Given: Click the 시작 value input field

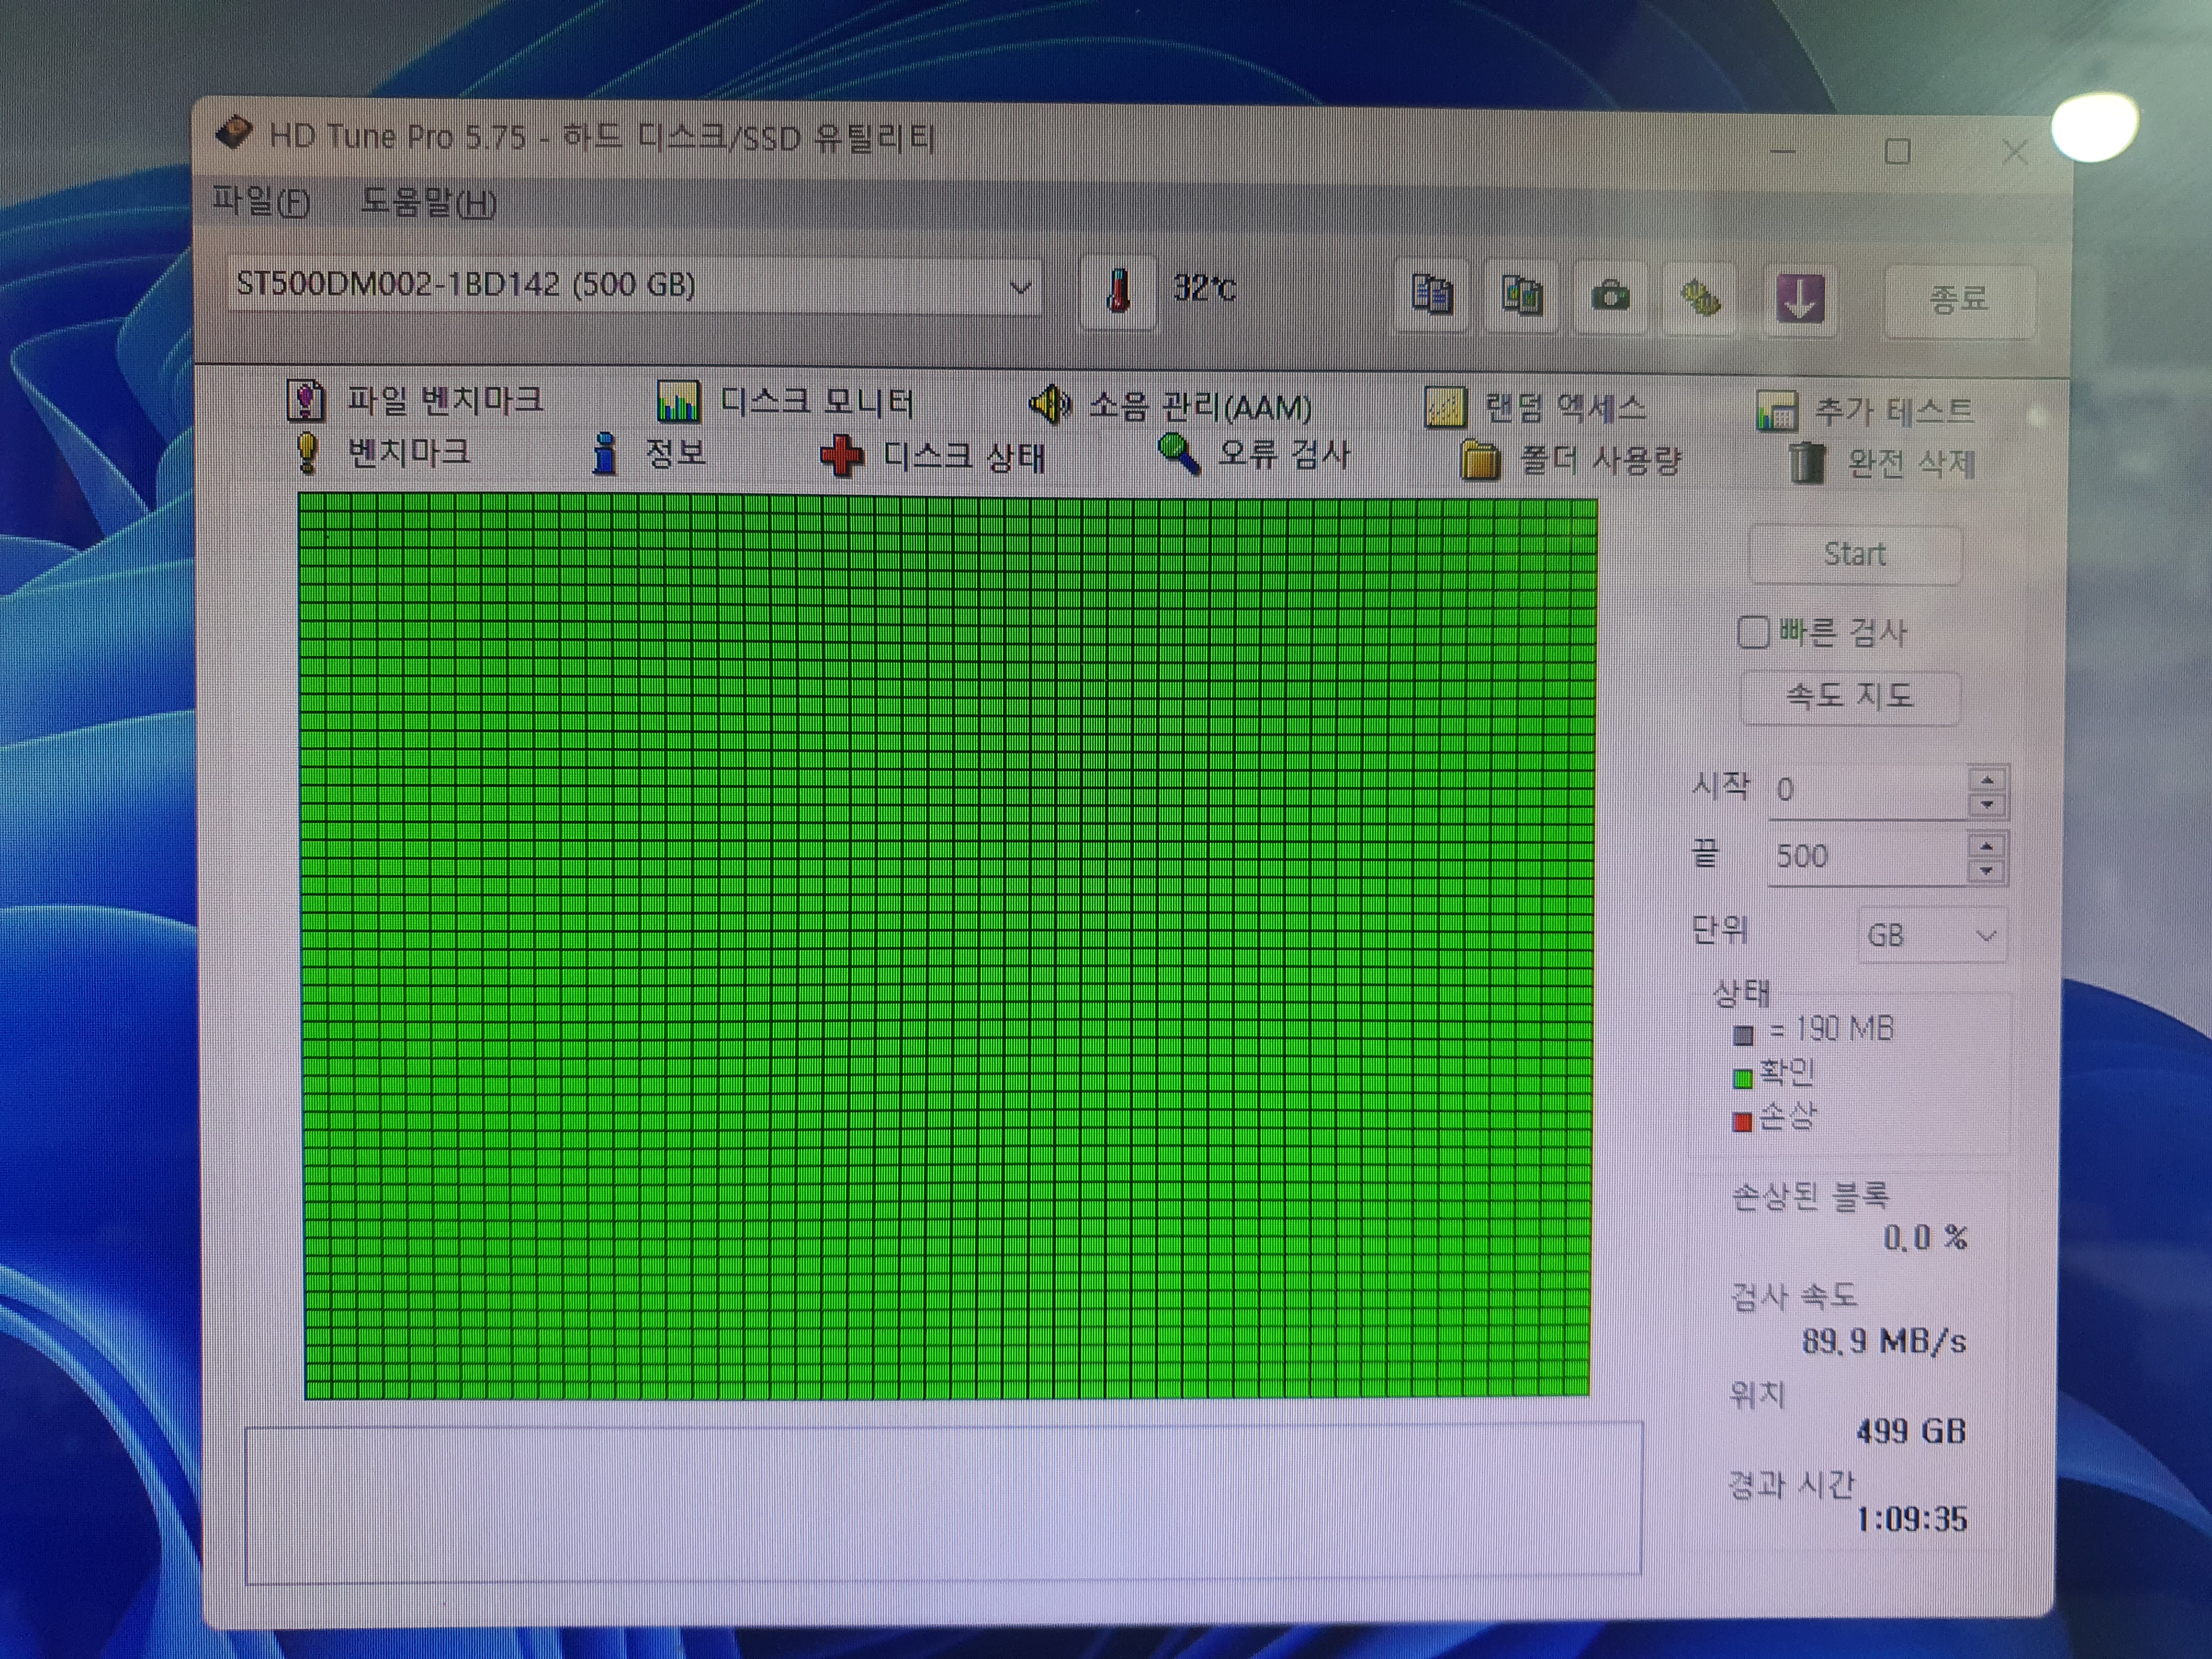Looking at the screenshot, I should pos(1868,790).
